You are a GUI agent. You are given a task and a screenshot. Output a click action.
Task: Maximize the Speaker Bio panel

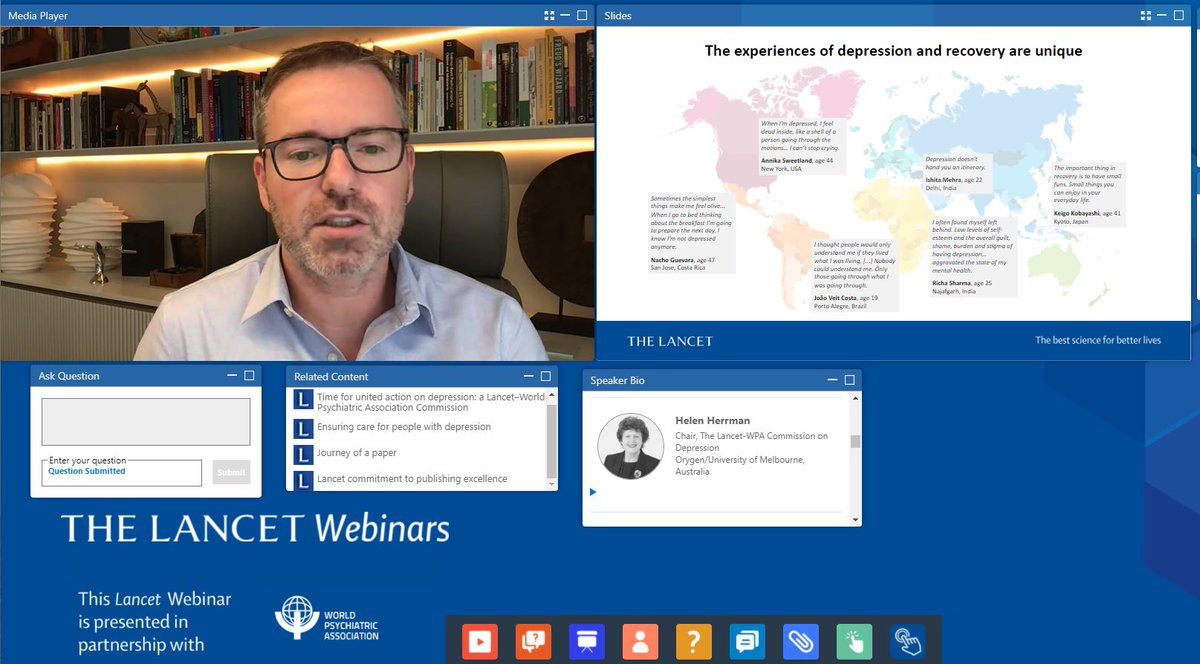click(x=849, y=380)
